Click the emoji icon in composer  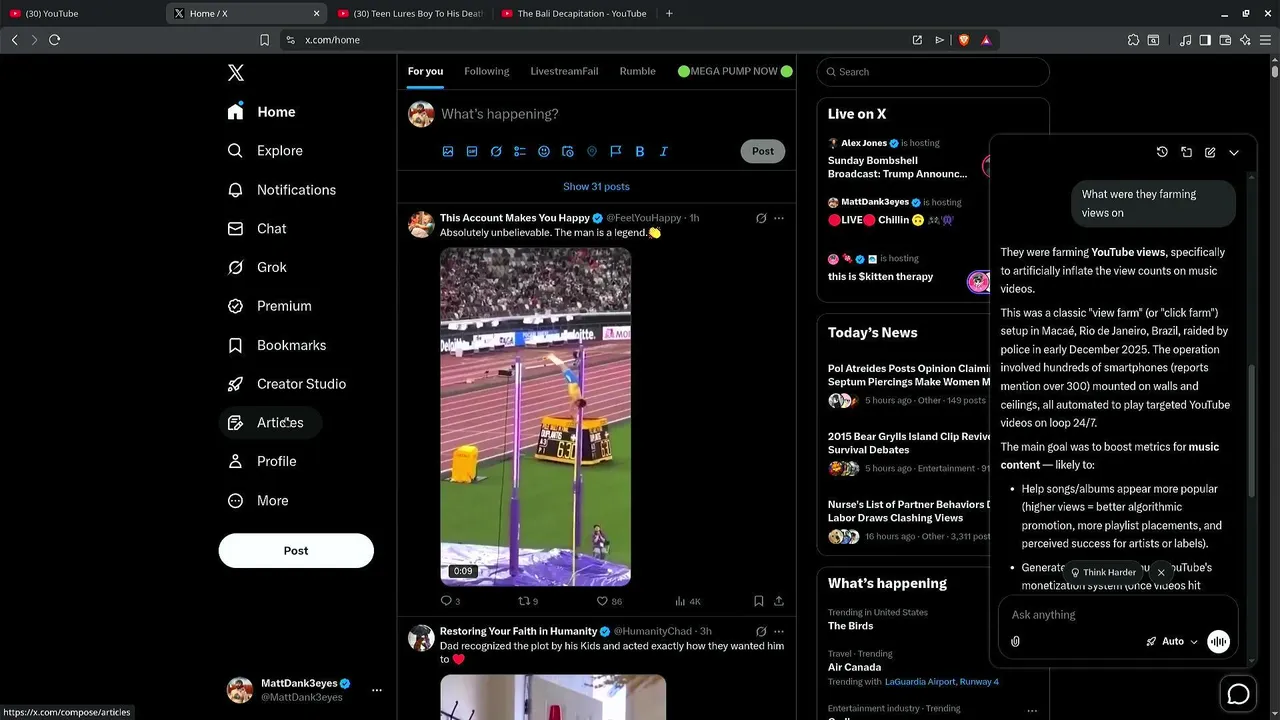[x=544, y=152]
